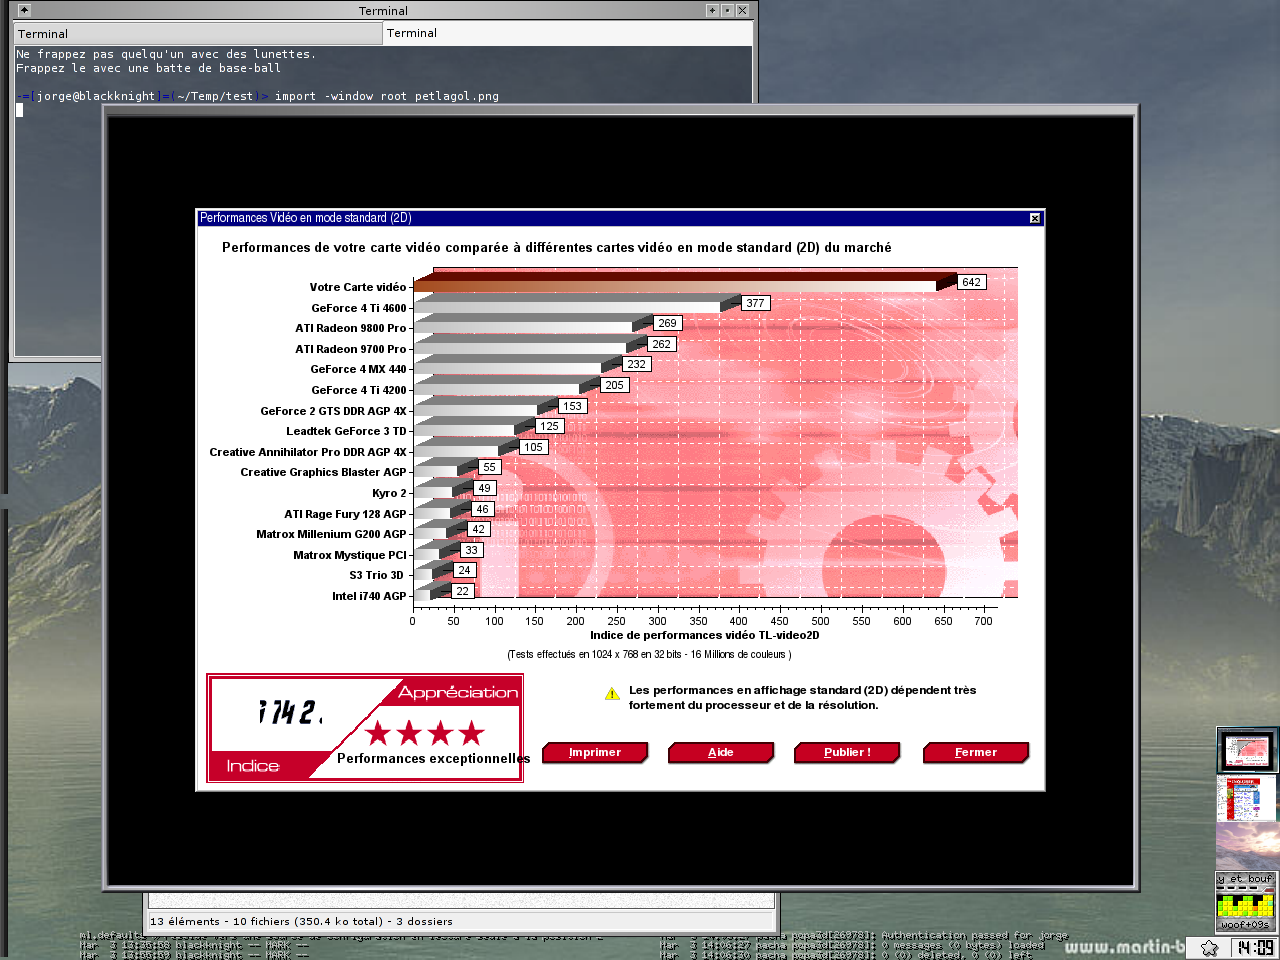
Task: Click the star icon beside the clock
Action: [1209, 947]
